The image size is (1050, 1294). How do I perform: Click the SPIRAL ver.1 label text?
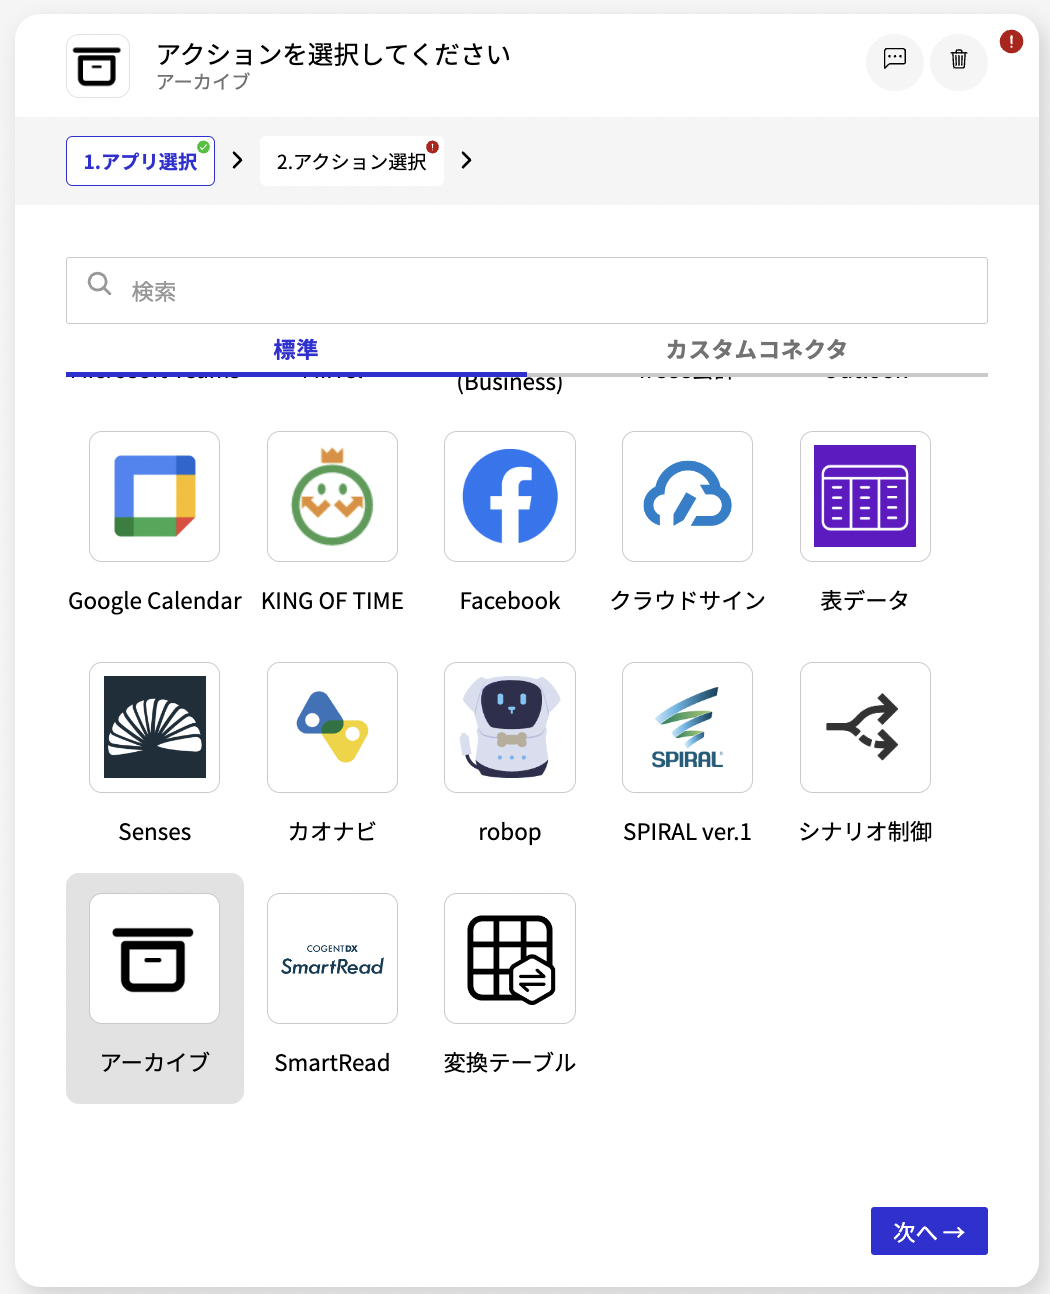point(687,832)
